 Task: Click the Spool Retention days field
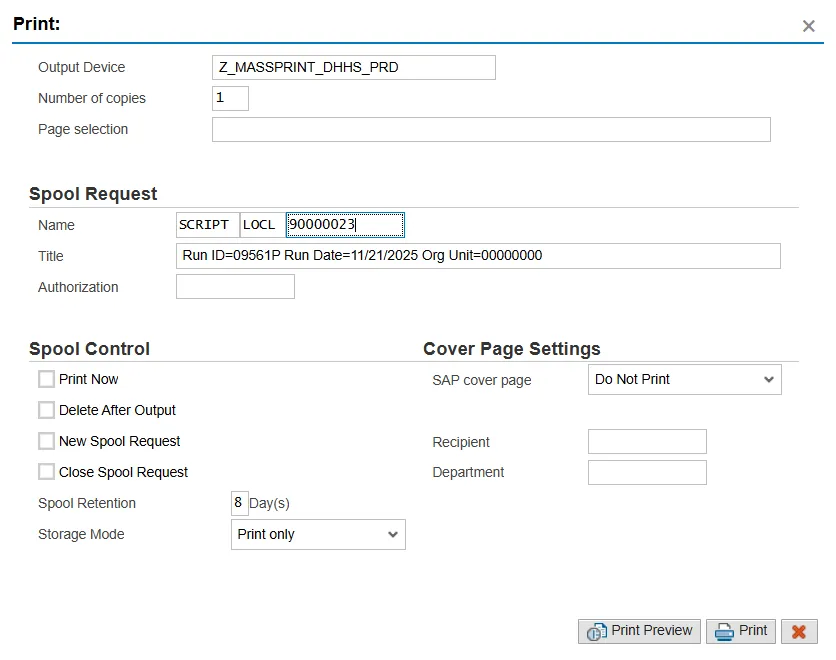(239, 503)
